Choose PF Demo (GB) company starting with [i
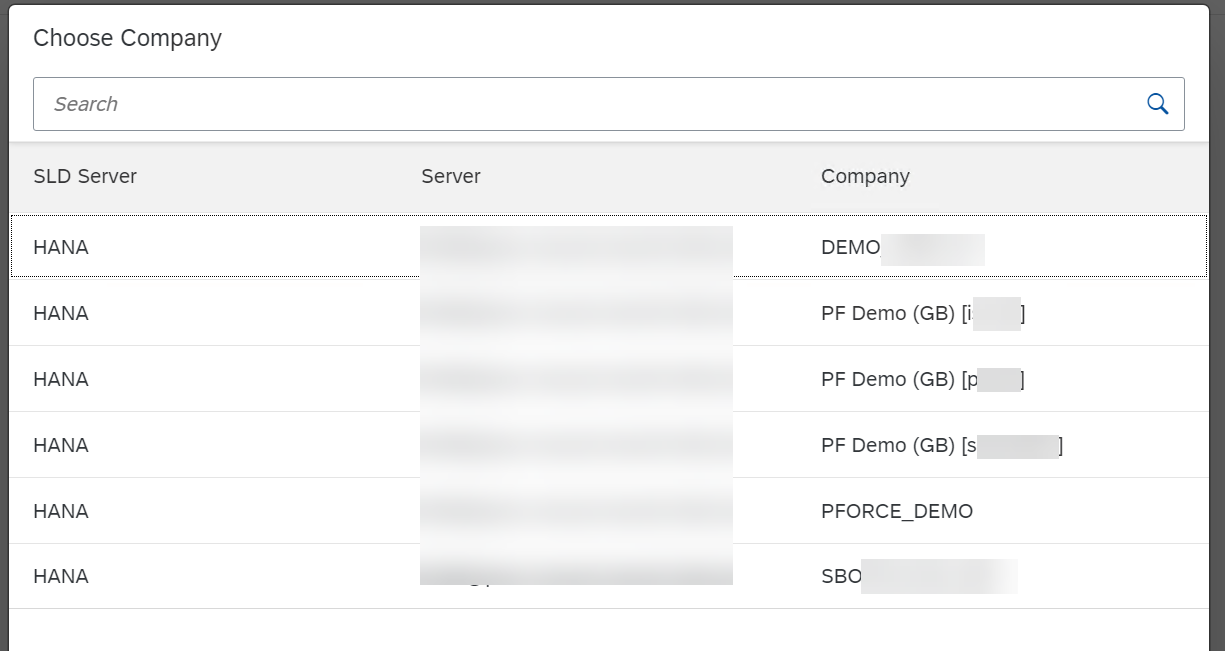 tap(890, 313)
